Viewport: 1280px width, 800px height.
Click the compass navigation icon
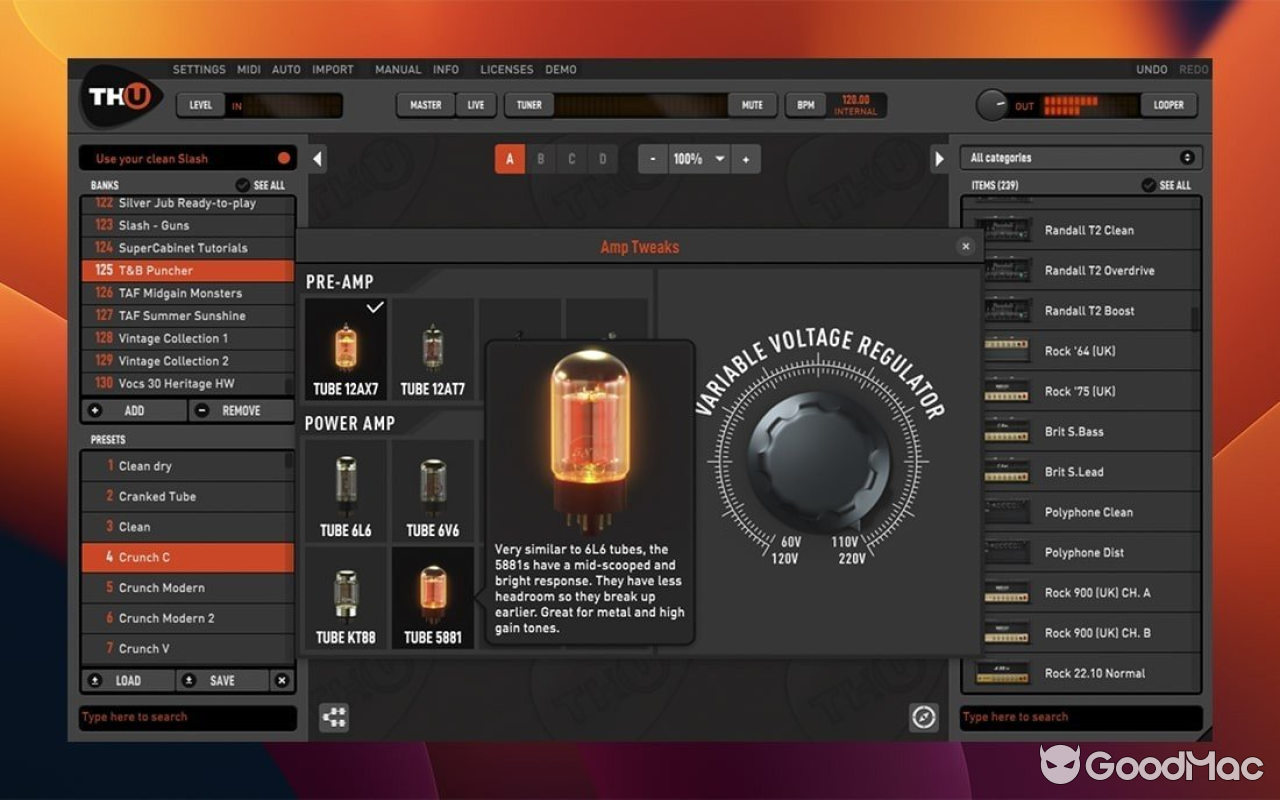point(922,716)
